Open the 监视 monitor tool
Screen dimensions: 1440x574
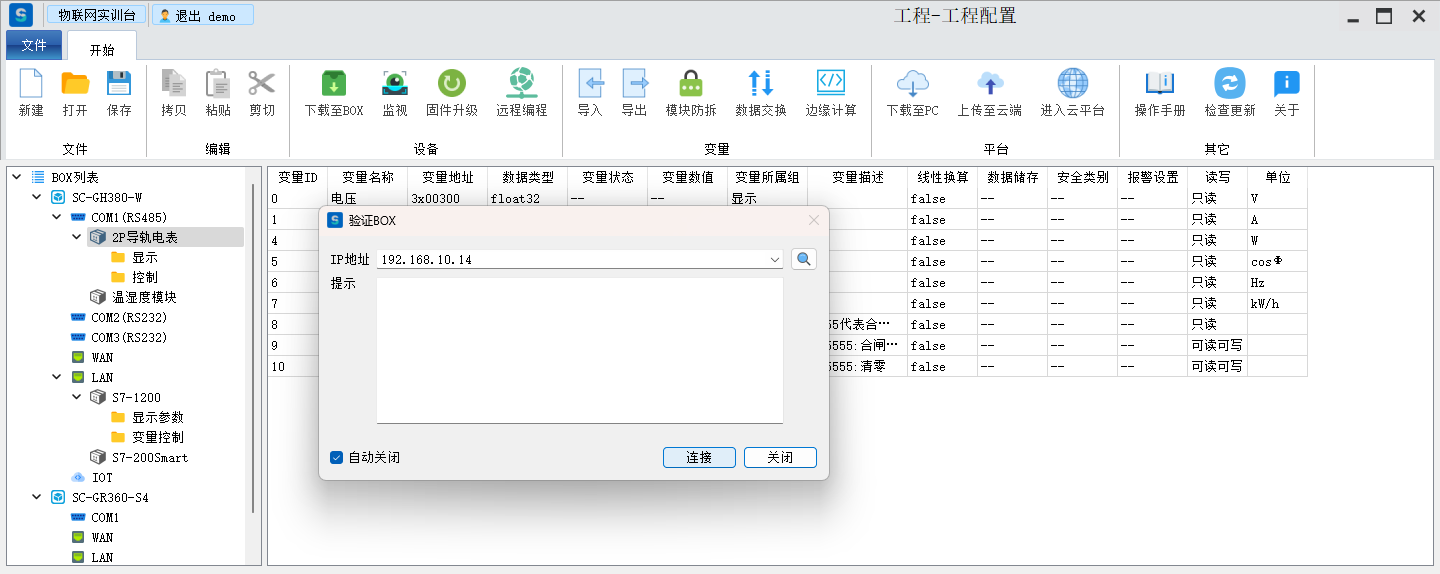pyautogui.click(x=395, y=84)
